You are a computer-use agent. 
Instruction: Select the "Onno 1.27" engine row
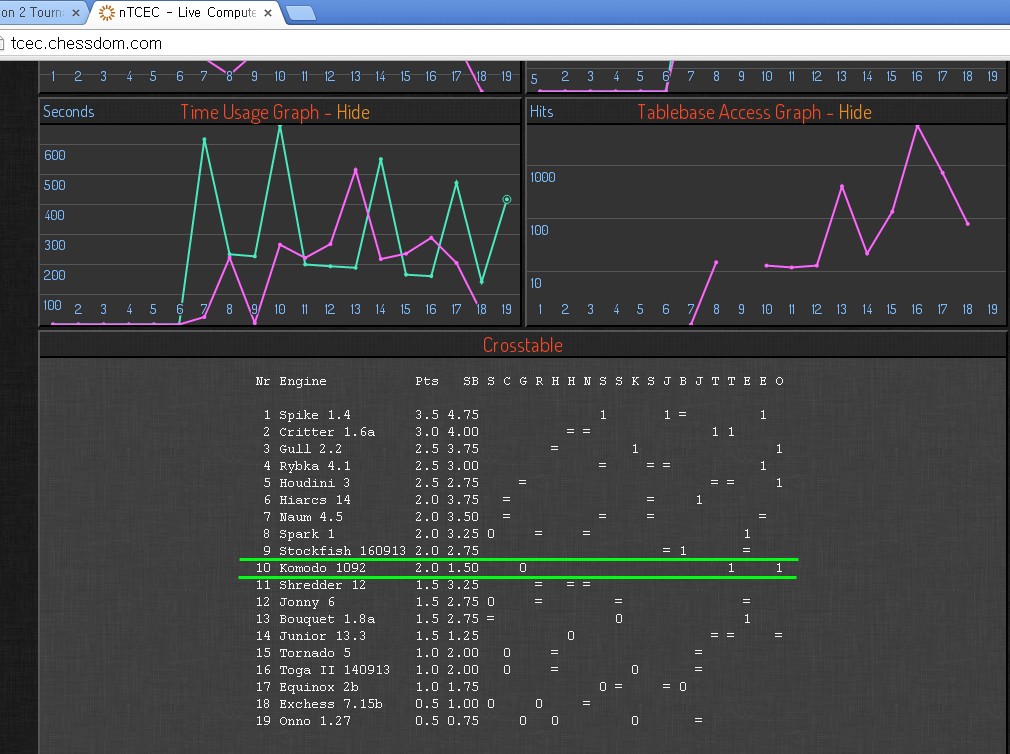pos(519,721)
